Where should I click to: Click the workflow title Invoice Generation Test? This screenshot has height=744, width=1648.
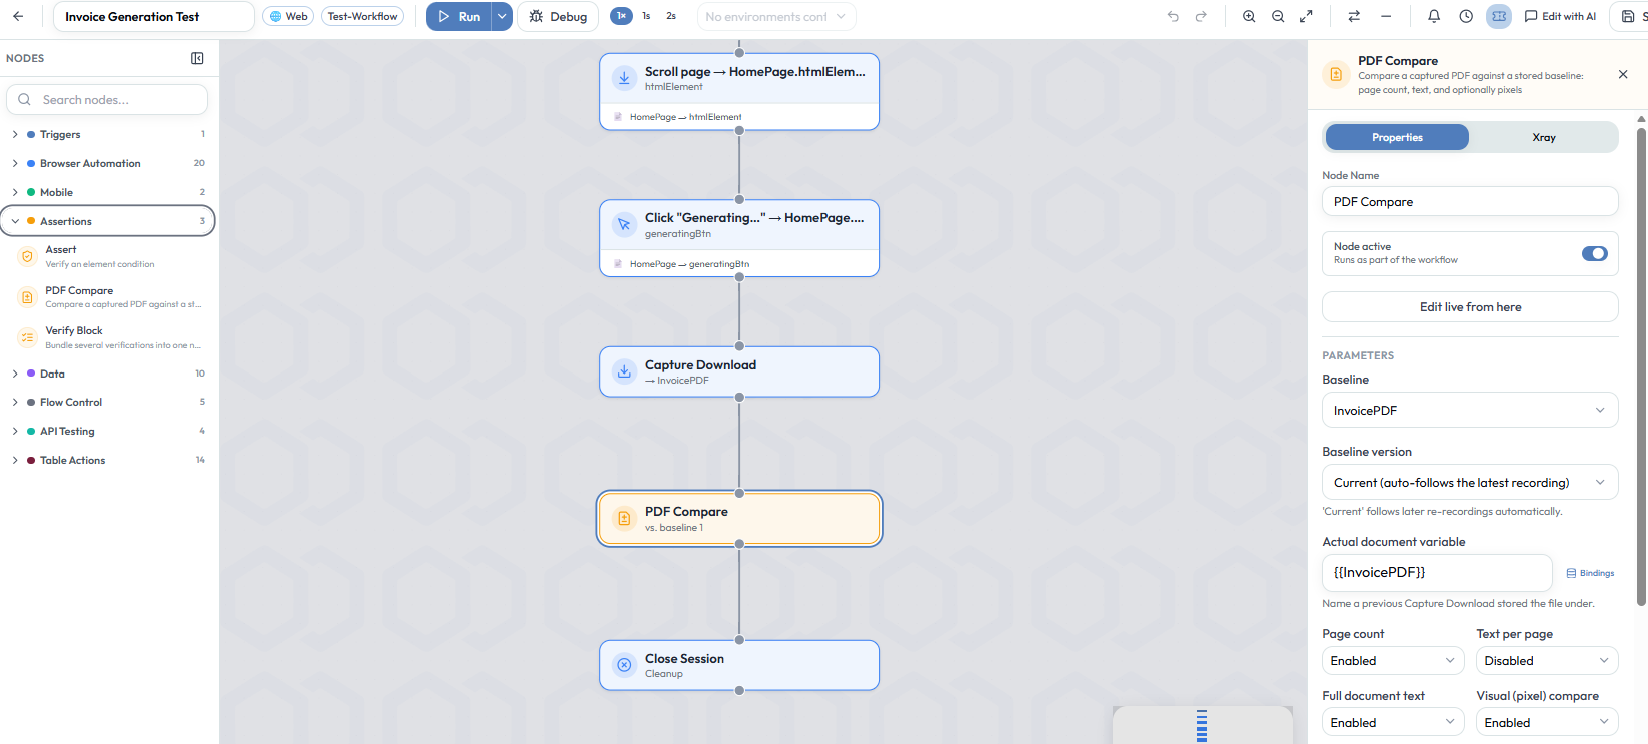pyautogui.click(x=153, y=16)
